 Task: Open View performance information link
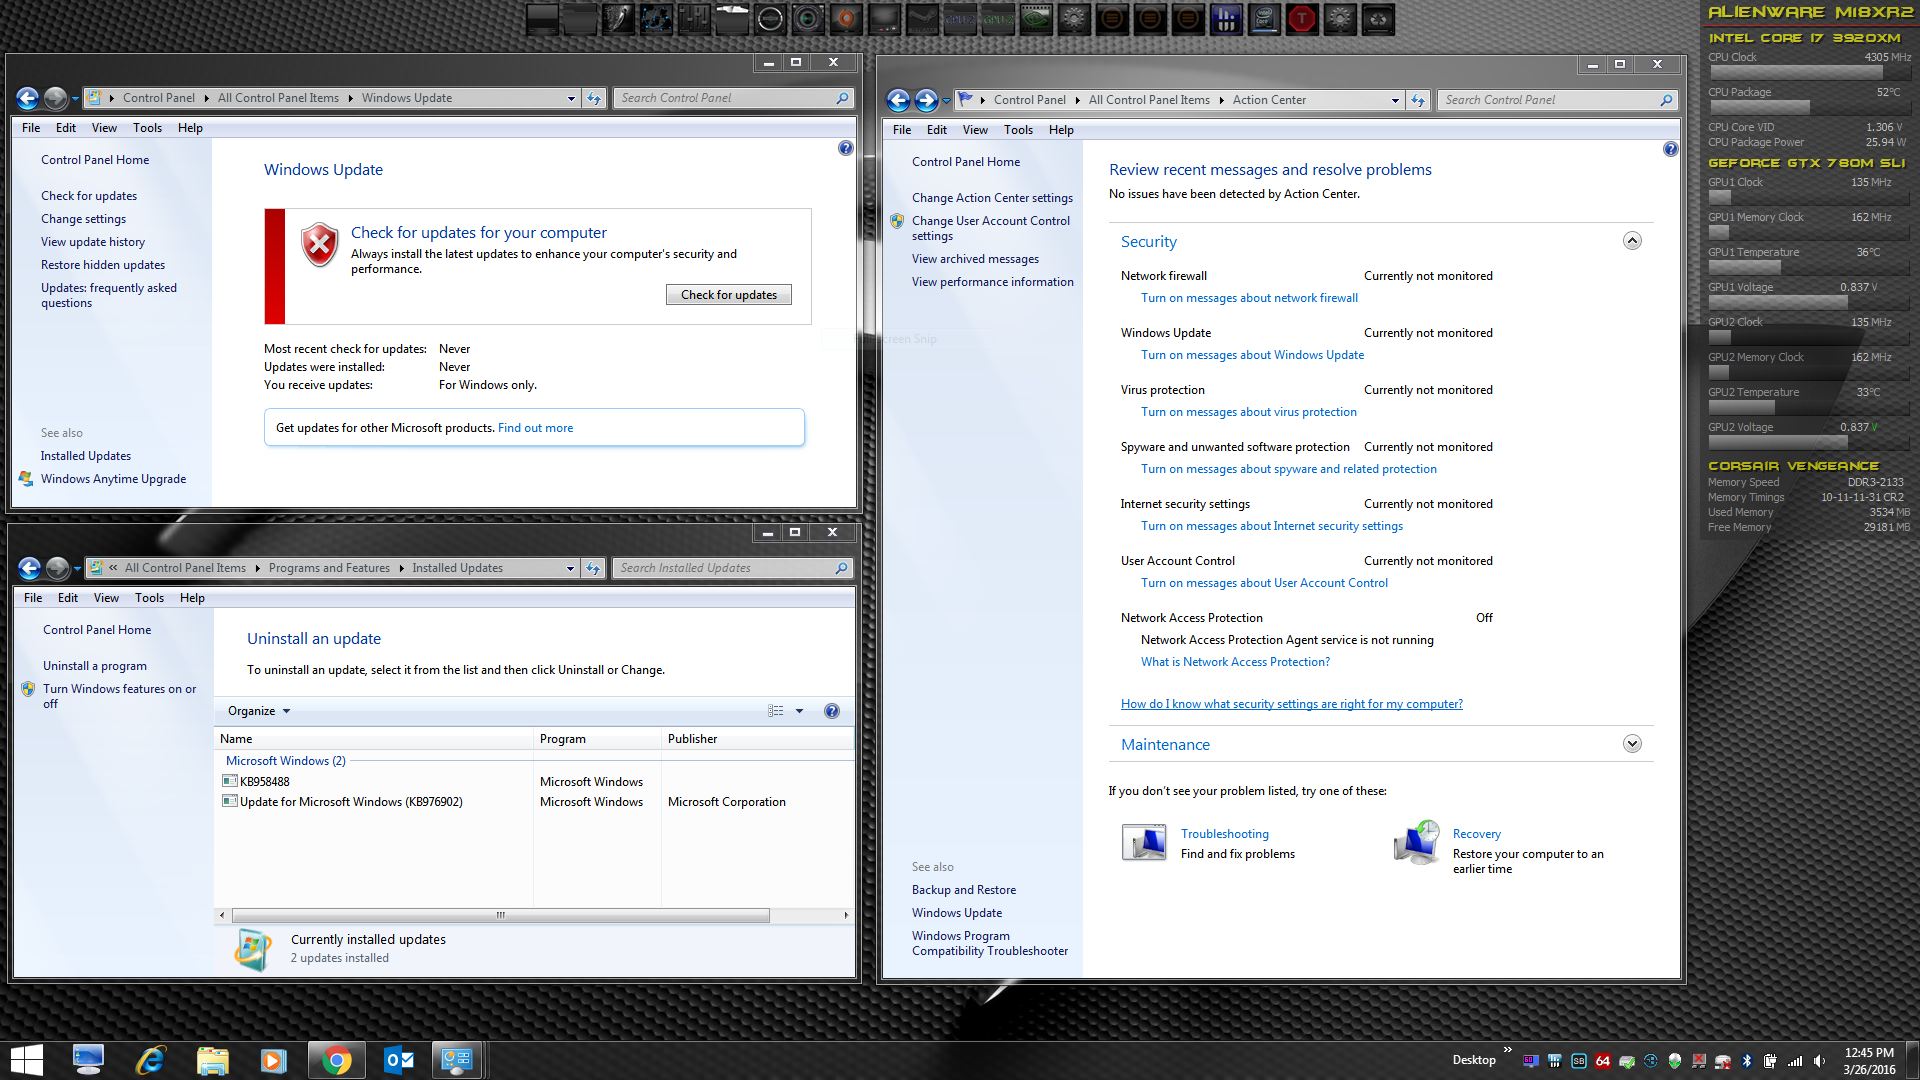992,282
